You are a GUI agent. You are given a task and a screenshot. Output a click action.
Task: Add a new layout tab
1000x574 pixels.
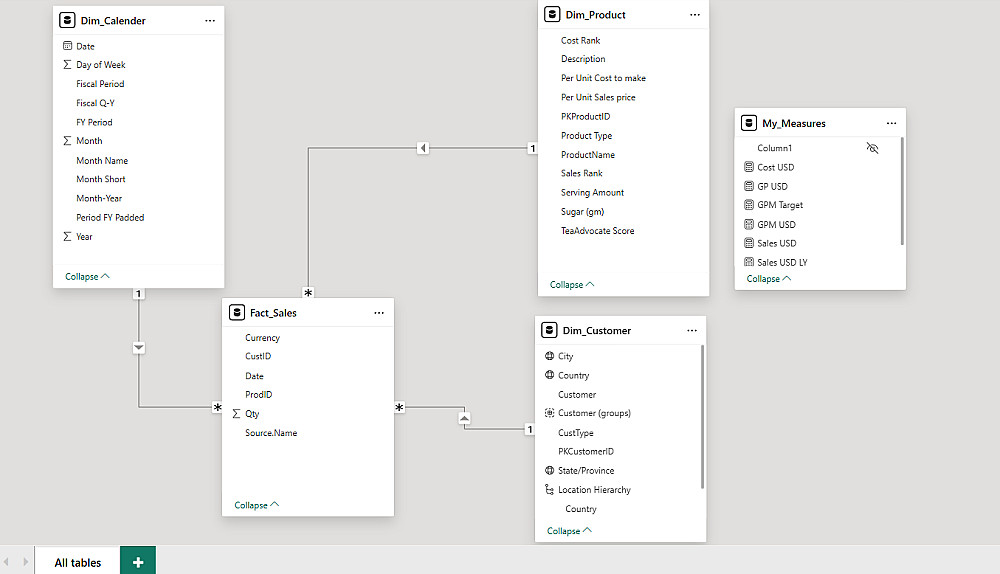137,562
